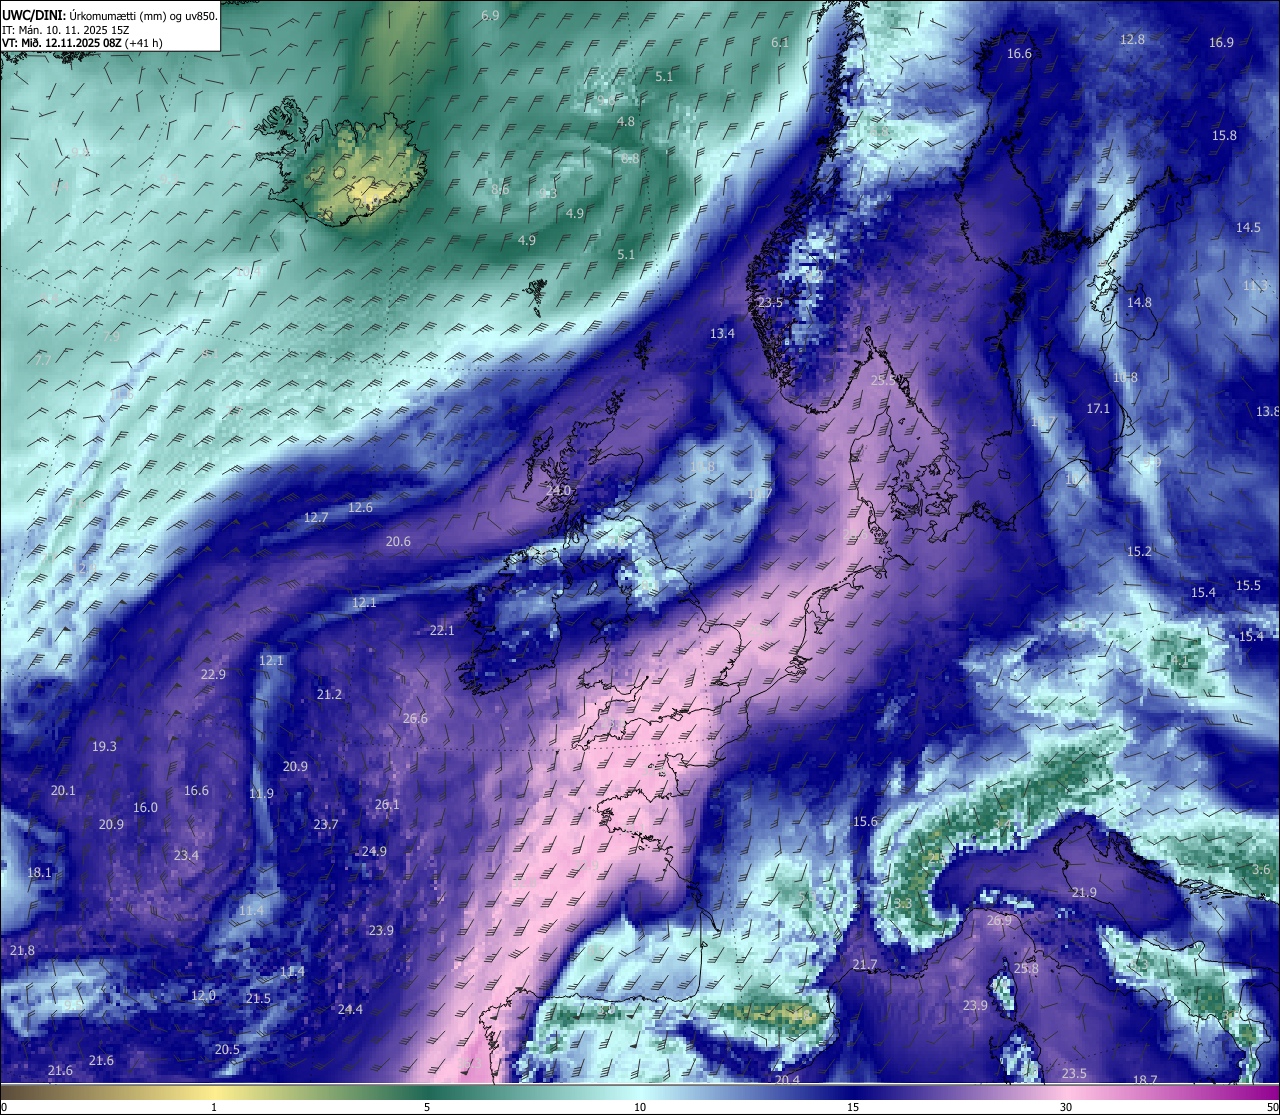The image size is (1280, 1115).
Task: Click the 12.6 value label
Action: coord(360,508)
